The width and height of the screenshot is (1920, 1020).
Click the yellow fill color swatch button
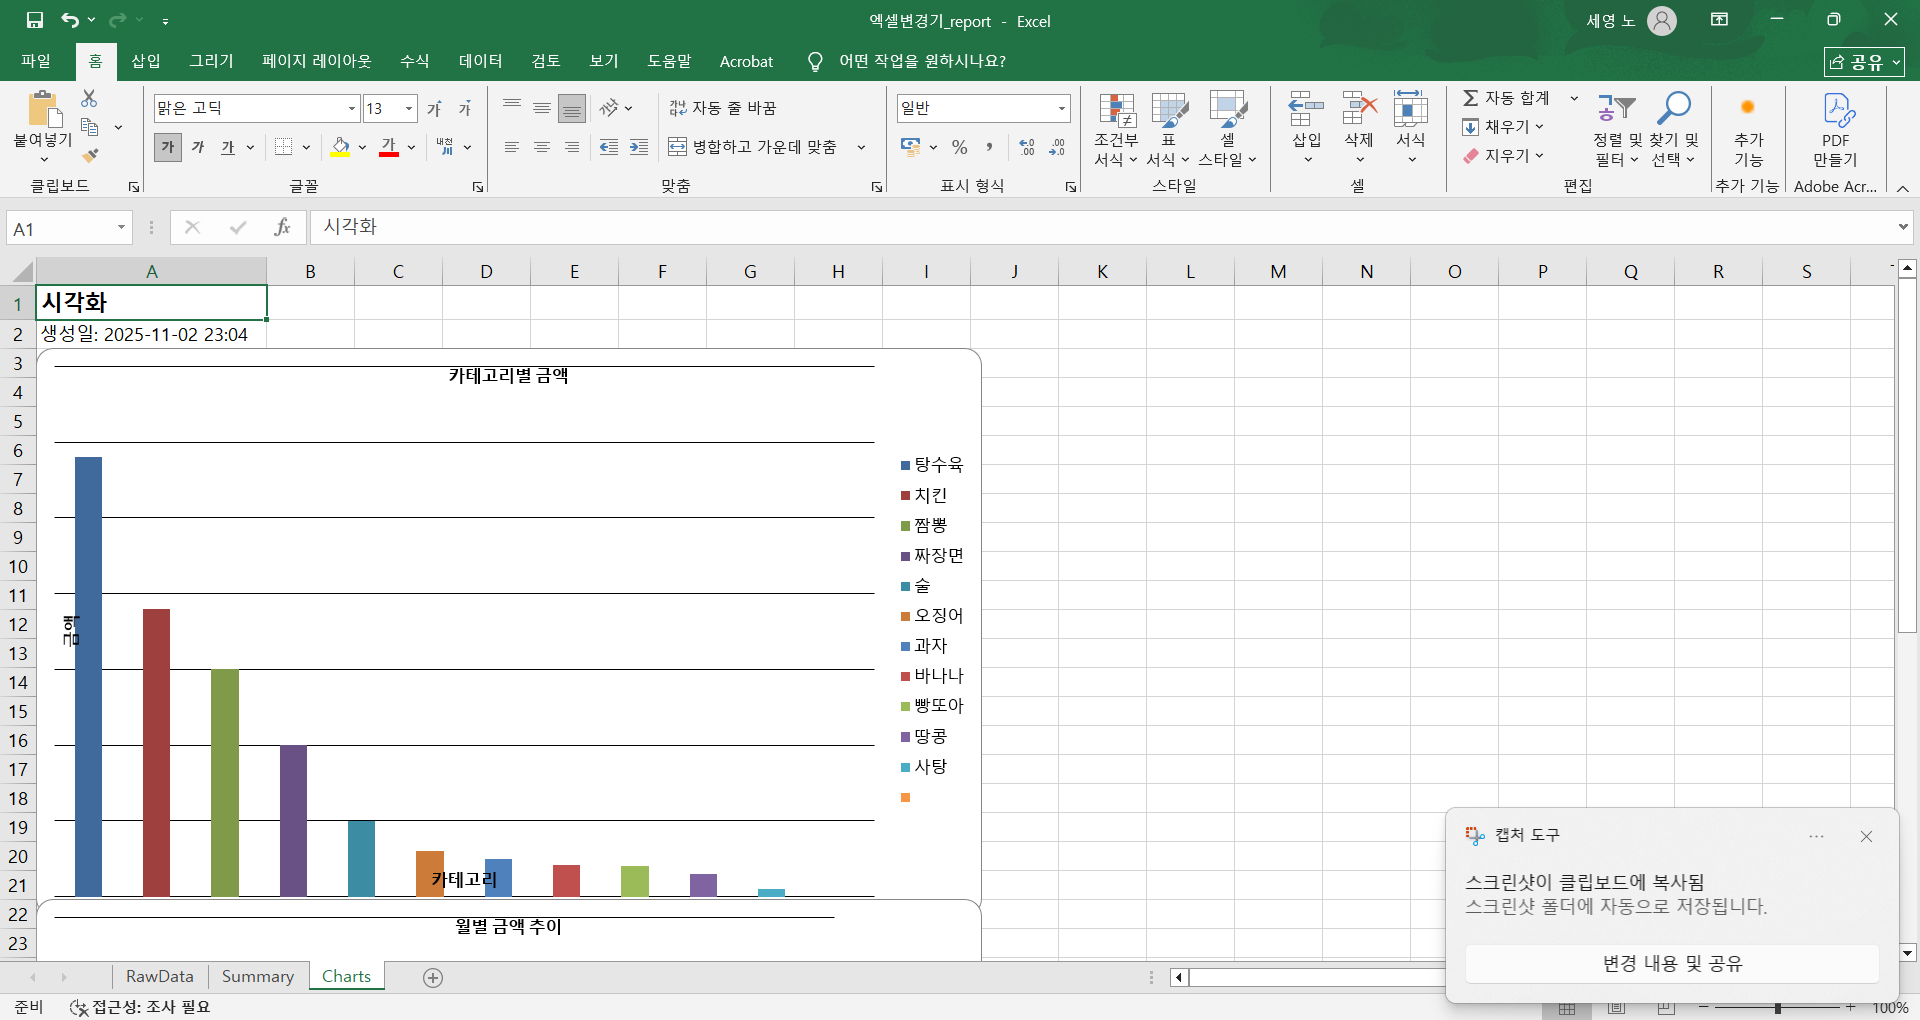pyautogui.click(x=340, y=147)
